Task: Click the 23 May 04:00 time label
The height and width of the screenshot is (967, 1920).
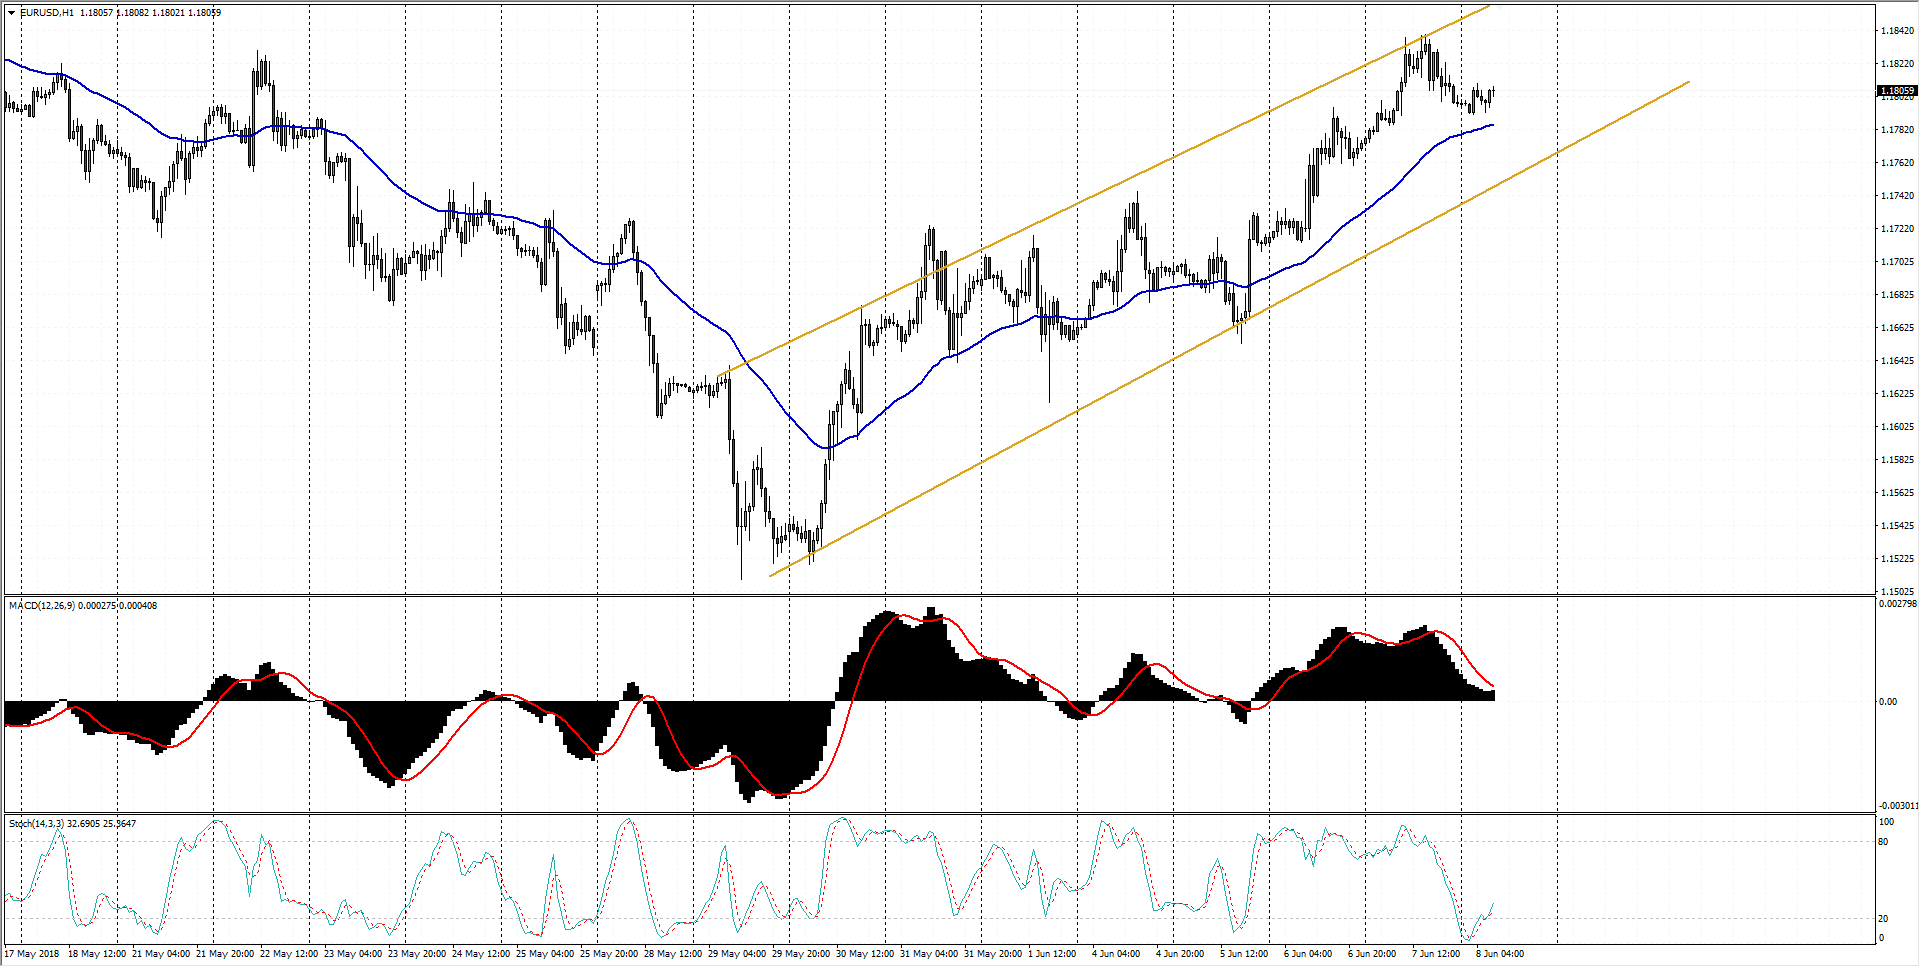Action: coord(353,954)
